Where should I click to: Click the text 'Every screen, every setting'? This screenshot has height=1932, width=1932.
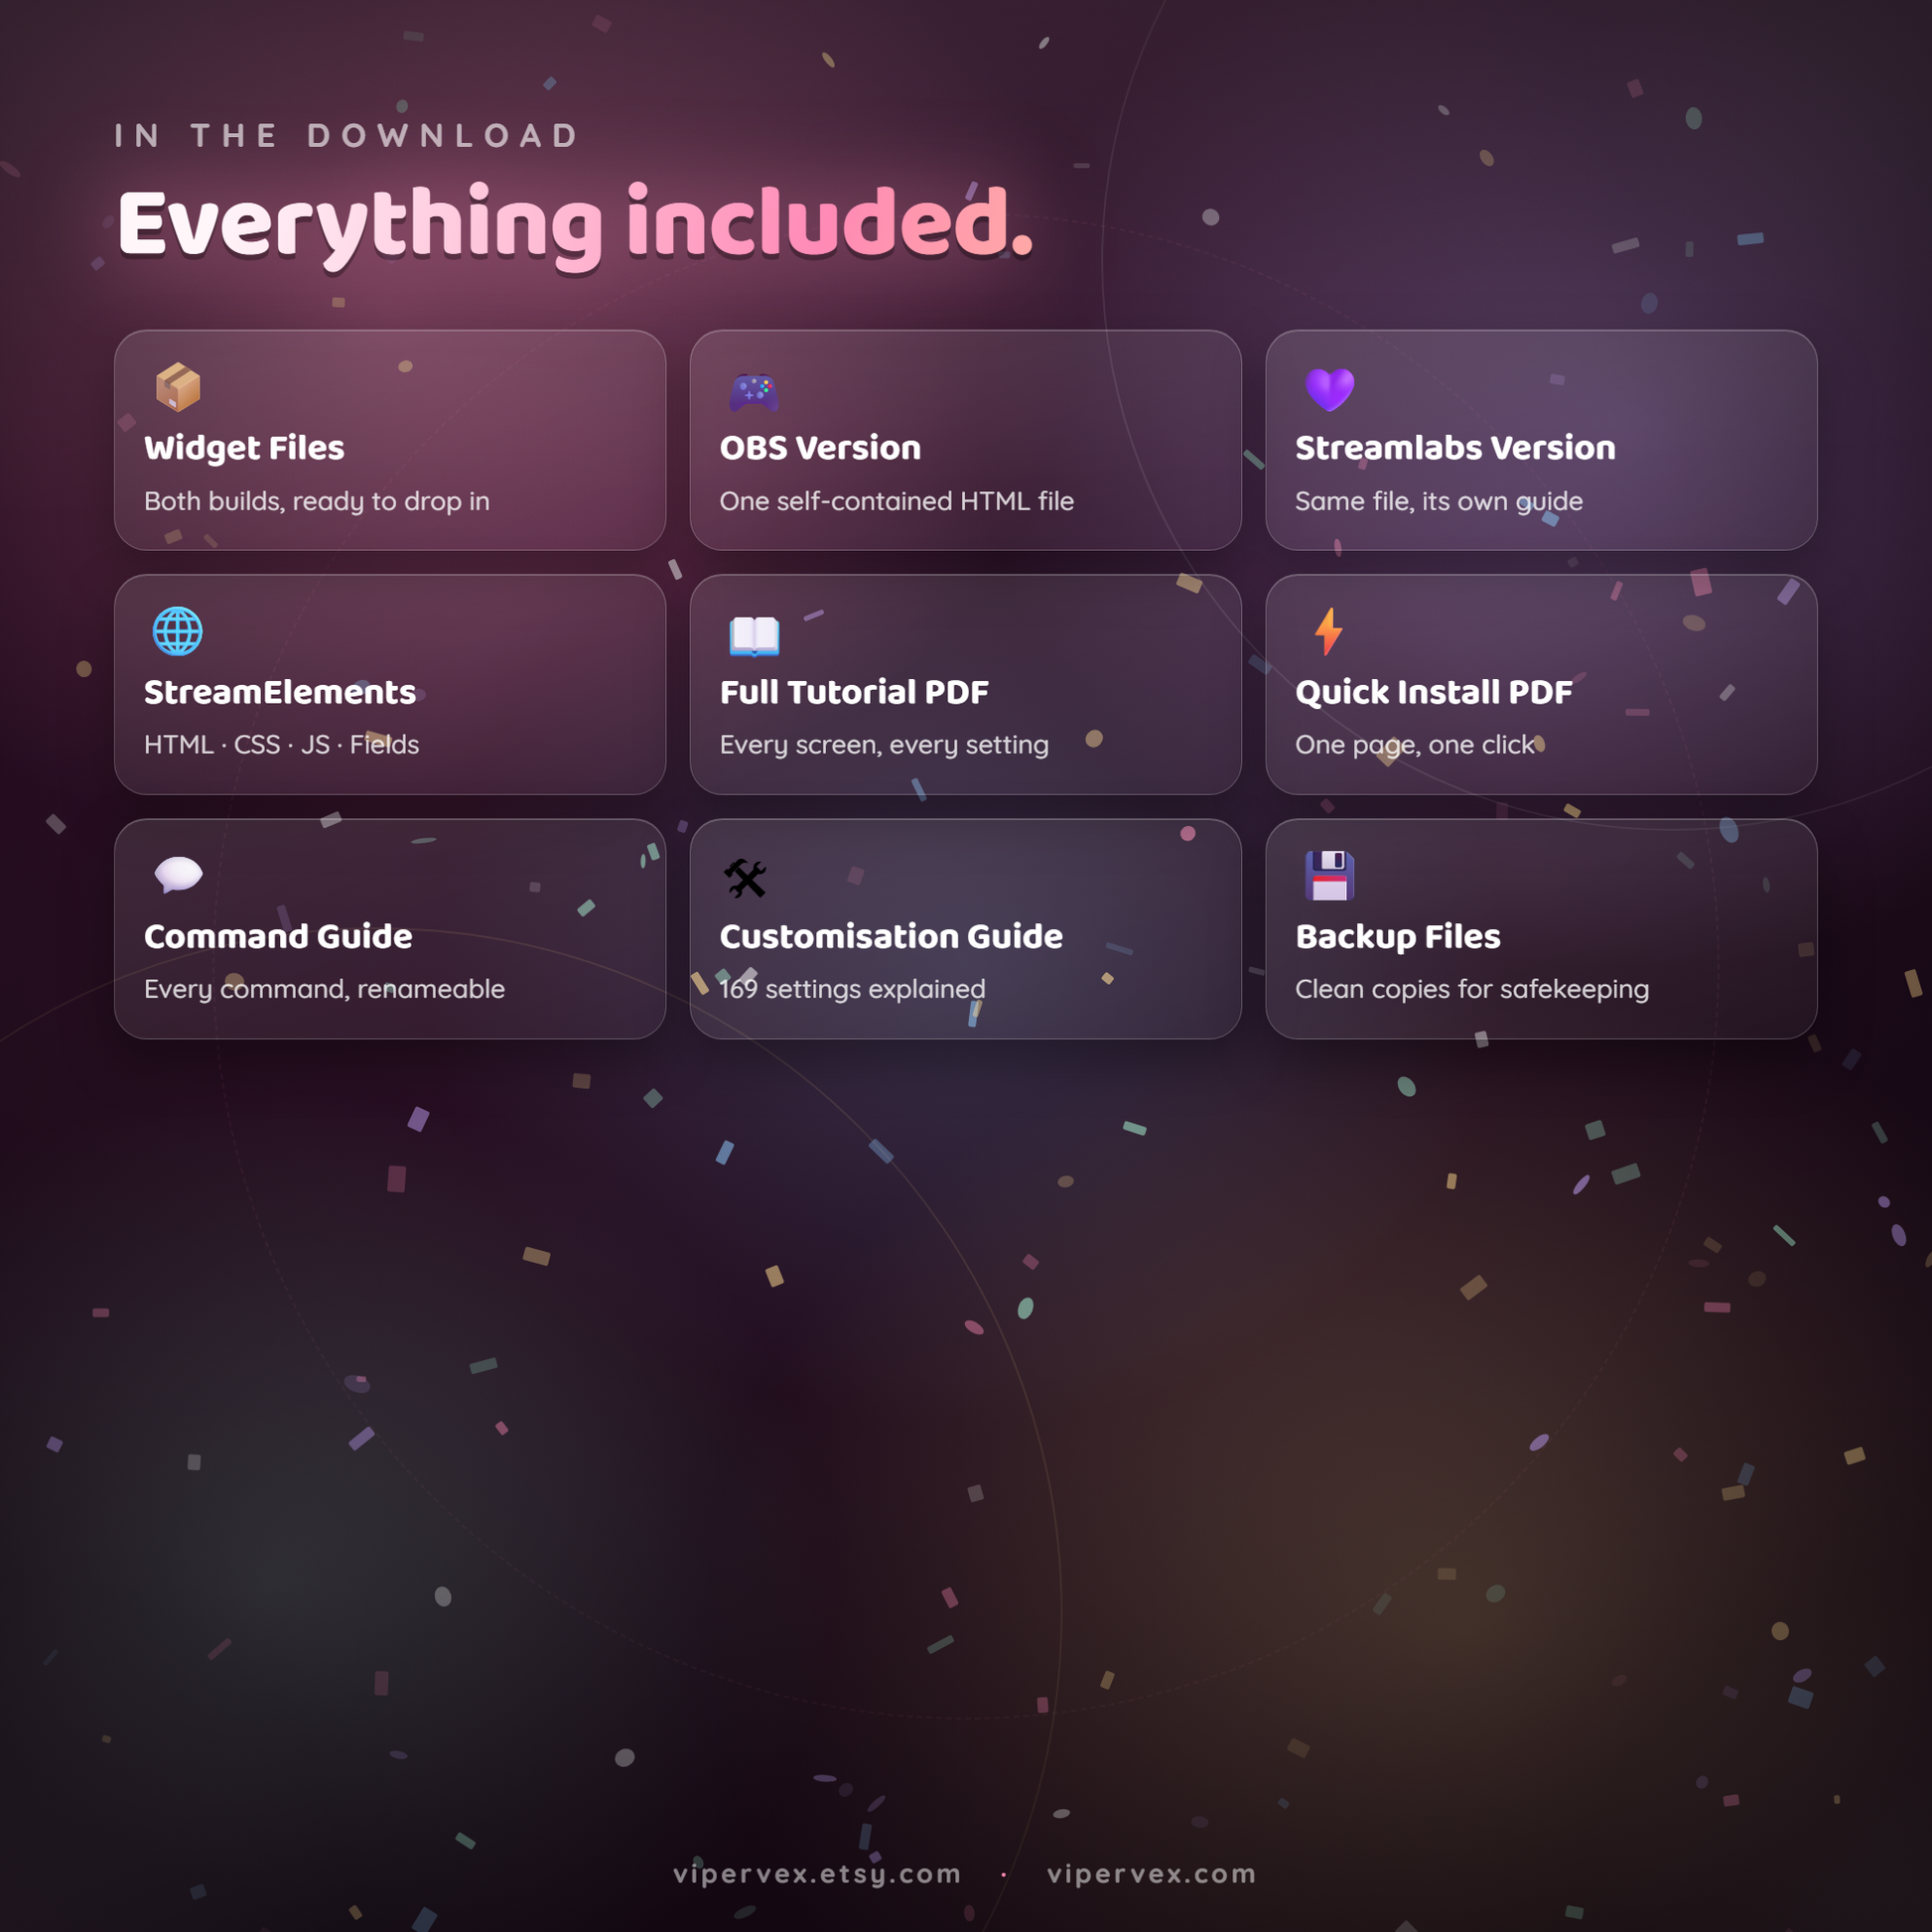pos(884,745)
